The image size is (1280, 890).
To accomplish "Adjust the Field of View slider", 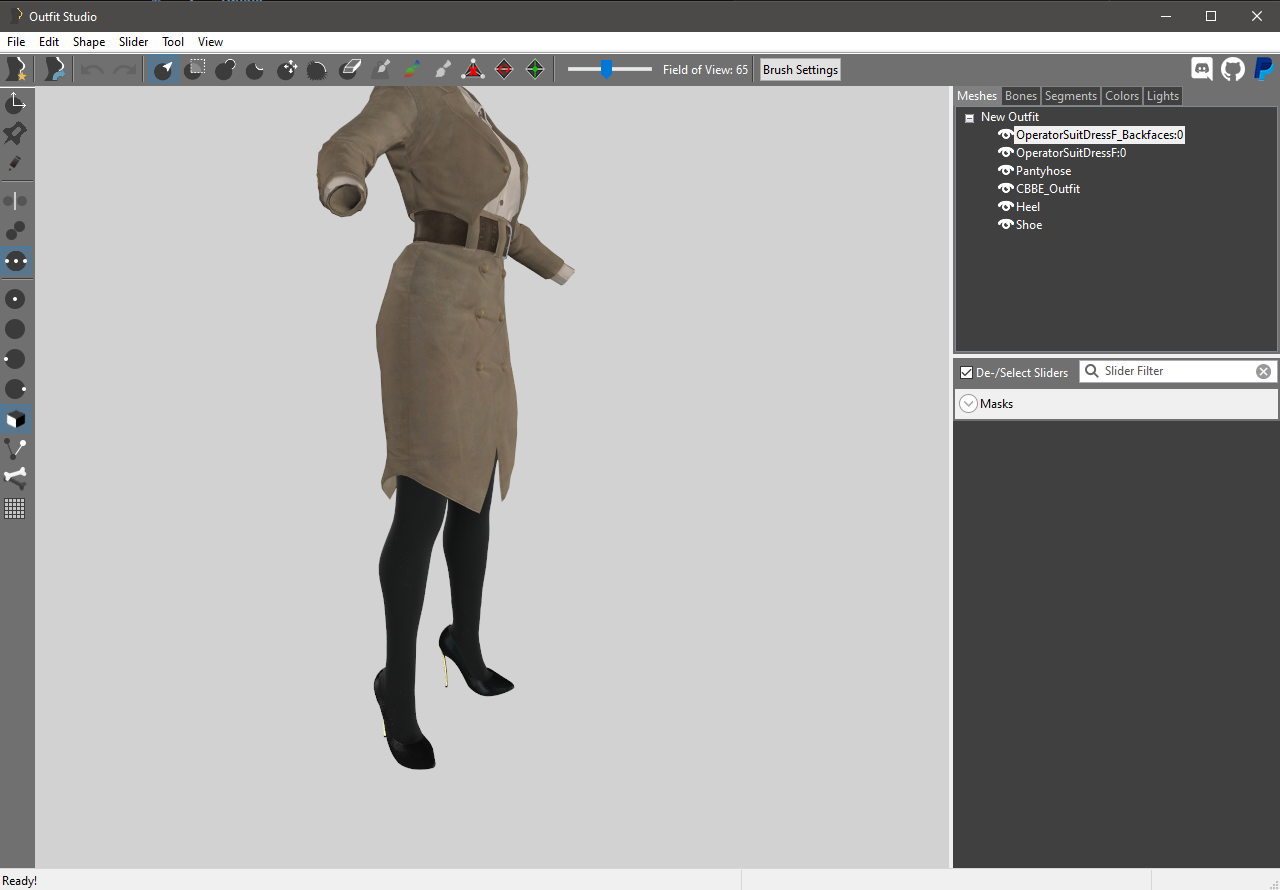I will pyautogui.click(x=606, y=69).
